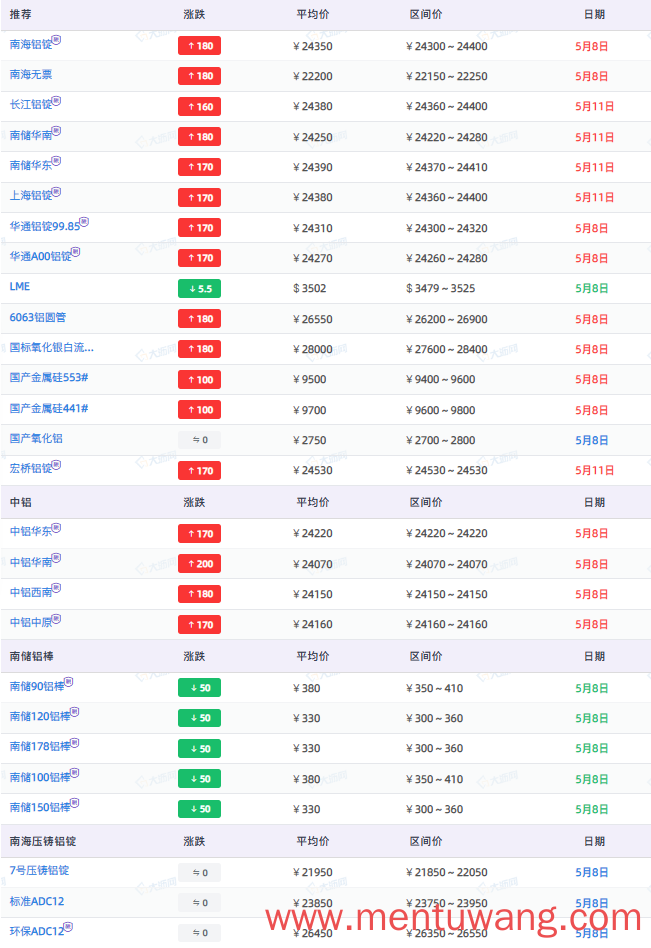This screenshot has width=651, height=948.
Task: Open the 华通铝锭99.85 link
Action: [45, 227]
